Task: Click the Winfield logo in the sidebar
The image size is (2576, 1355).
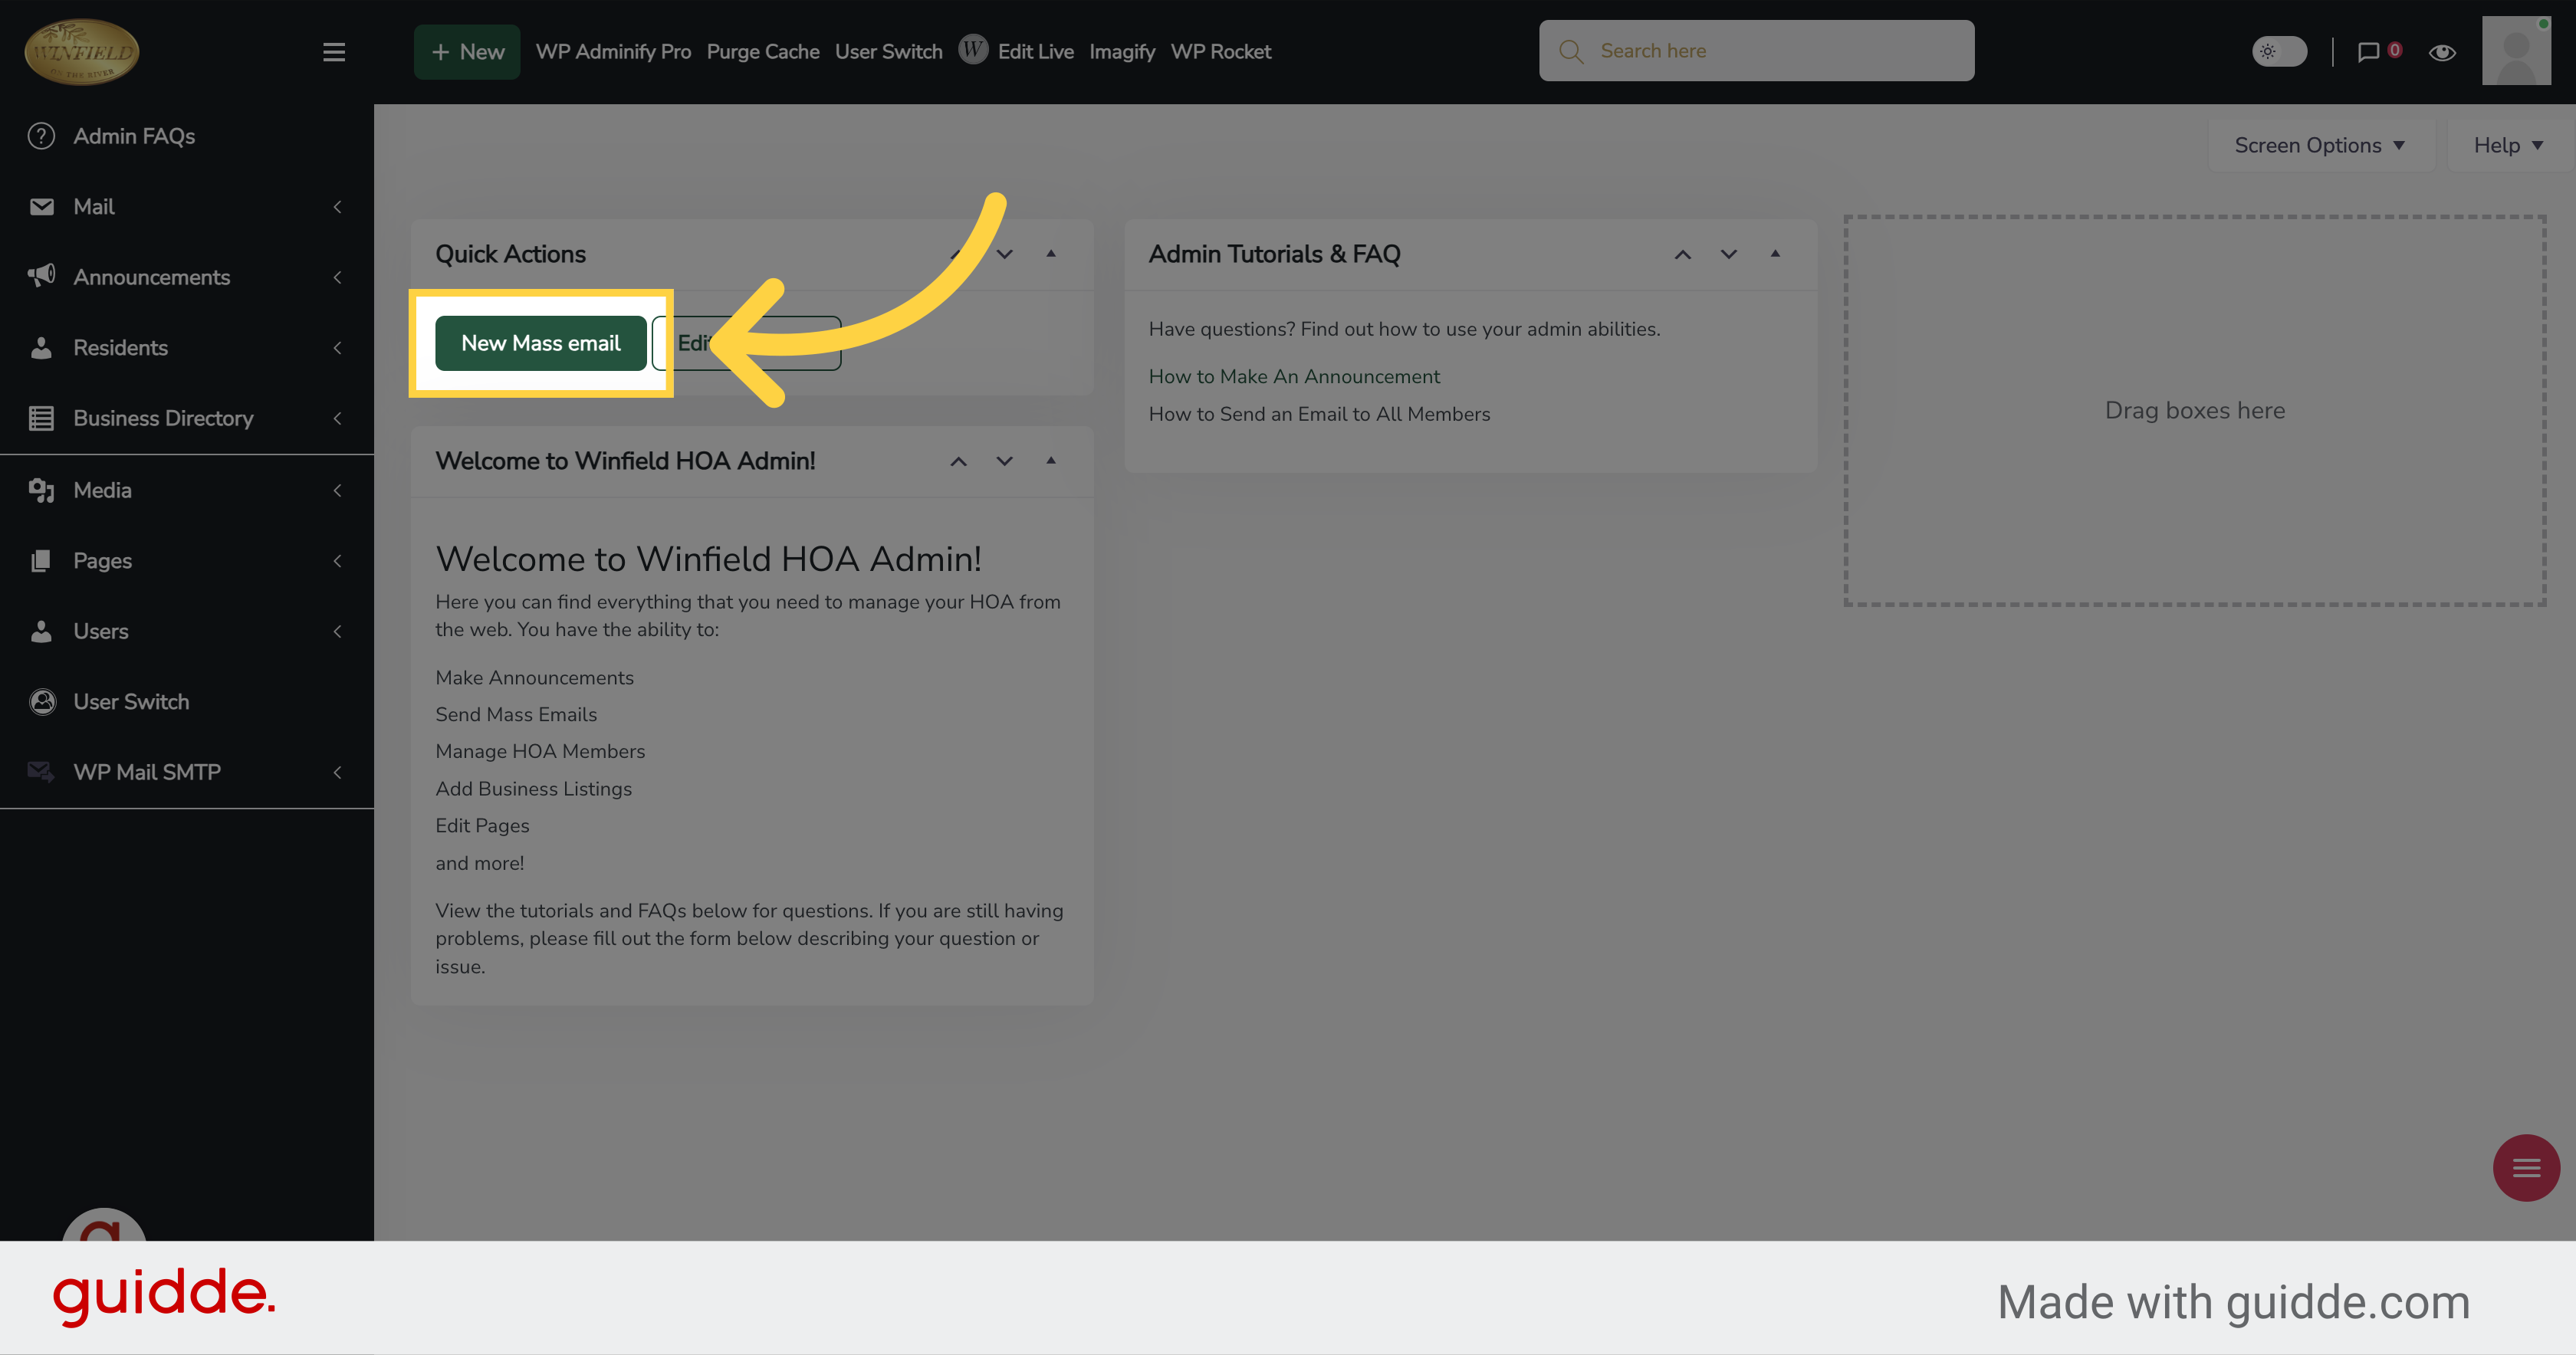Action: point(82,52)
